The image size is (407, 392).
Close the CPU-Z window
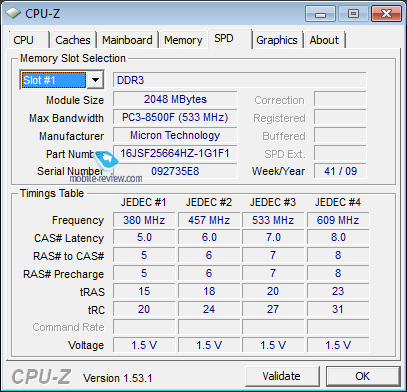[386, 14]
